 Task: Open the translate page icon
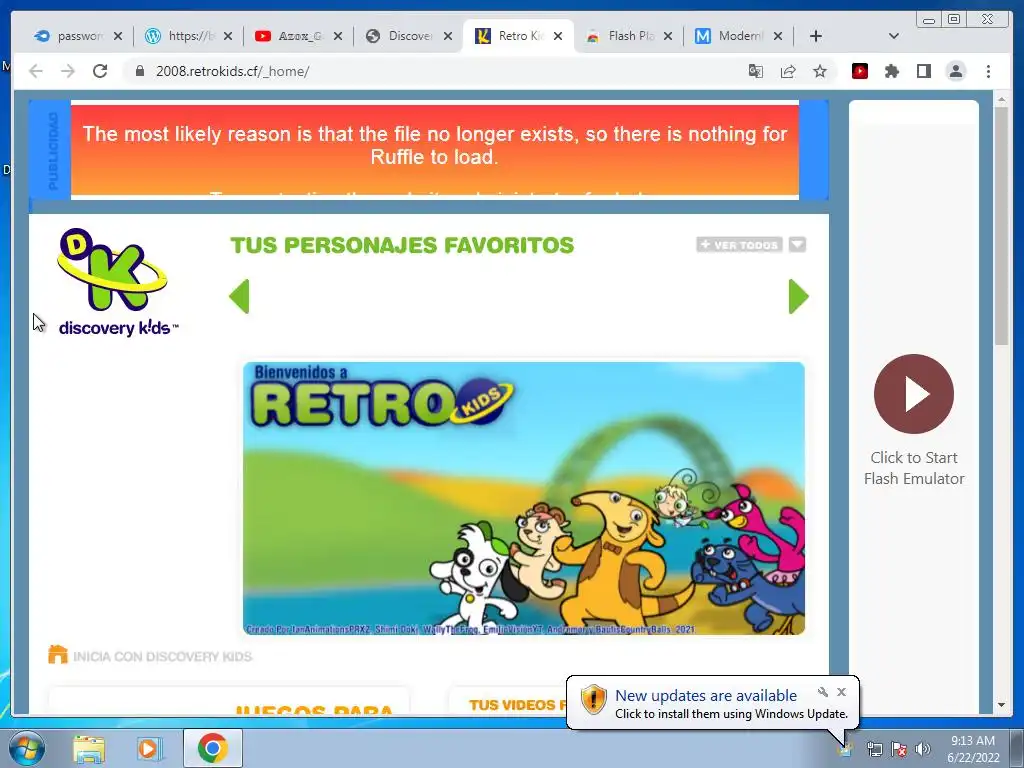[756, 71]
